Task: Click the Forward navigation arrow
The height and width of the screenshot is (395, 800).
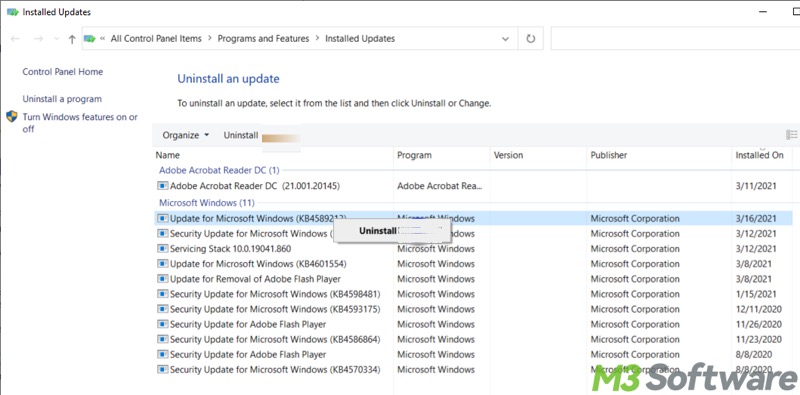Action: coord(38,39)
